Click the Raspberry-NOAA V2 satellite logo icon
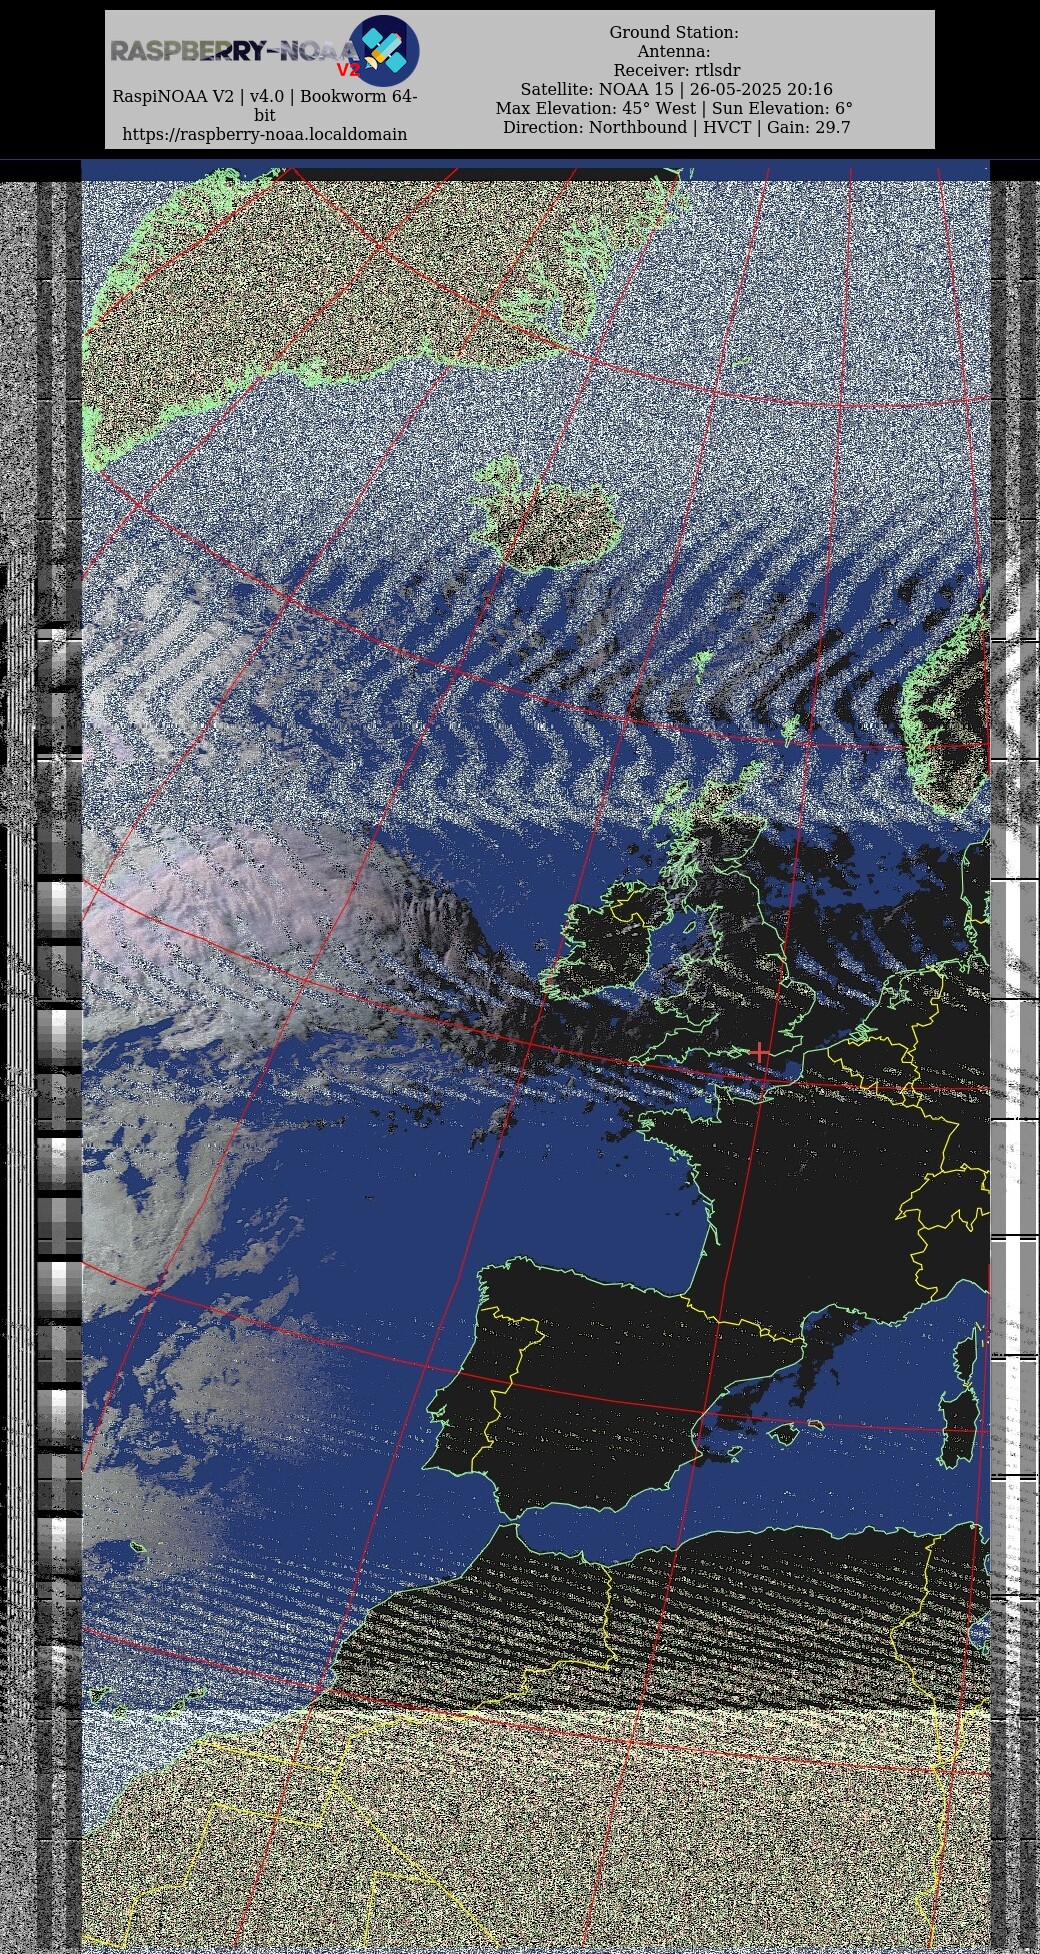The height and width of the screenshot is (1954, 1040). click(384, 50)
